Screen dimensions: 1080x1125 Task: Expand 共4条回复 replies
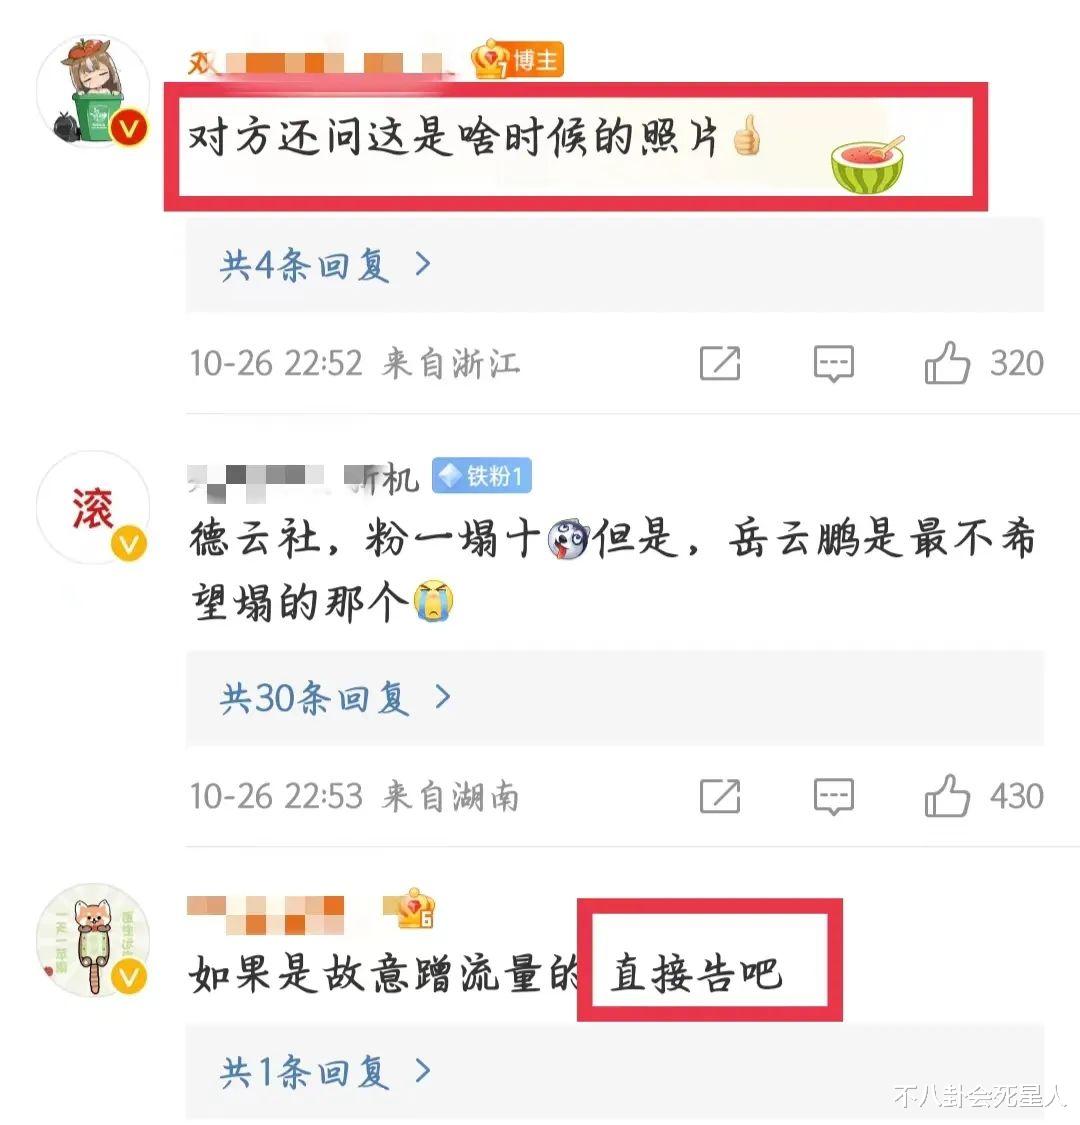point(326,265)
